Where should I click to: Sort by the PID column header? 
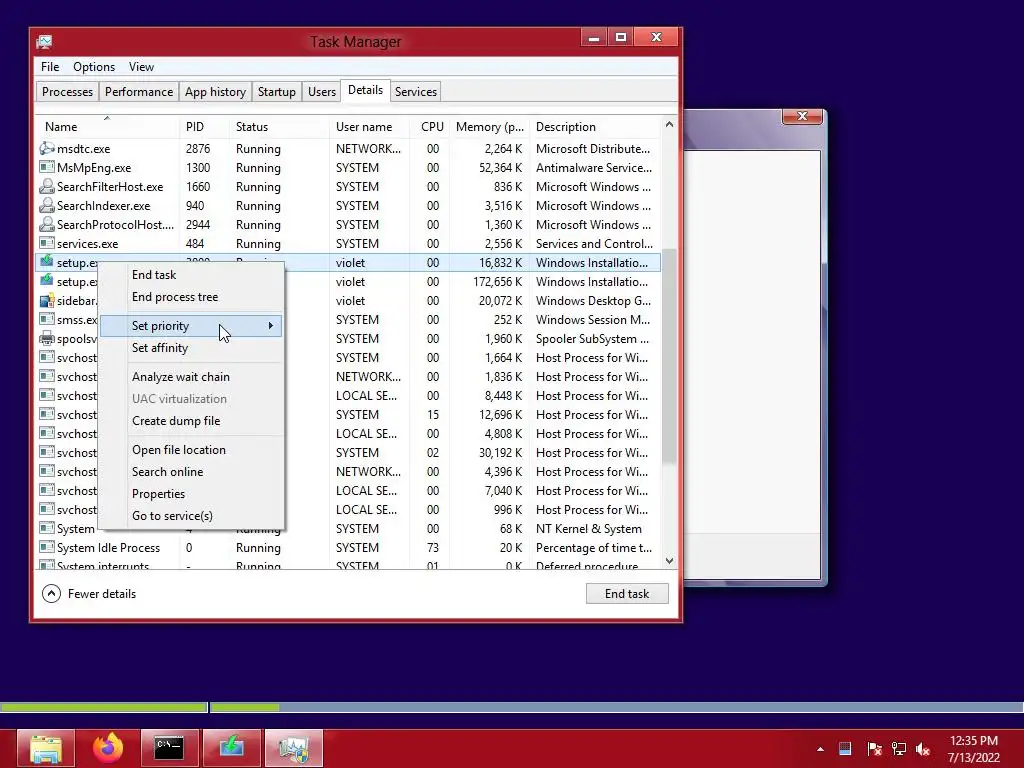pos(204,127)
